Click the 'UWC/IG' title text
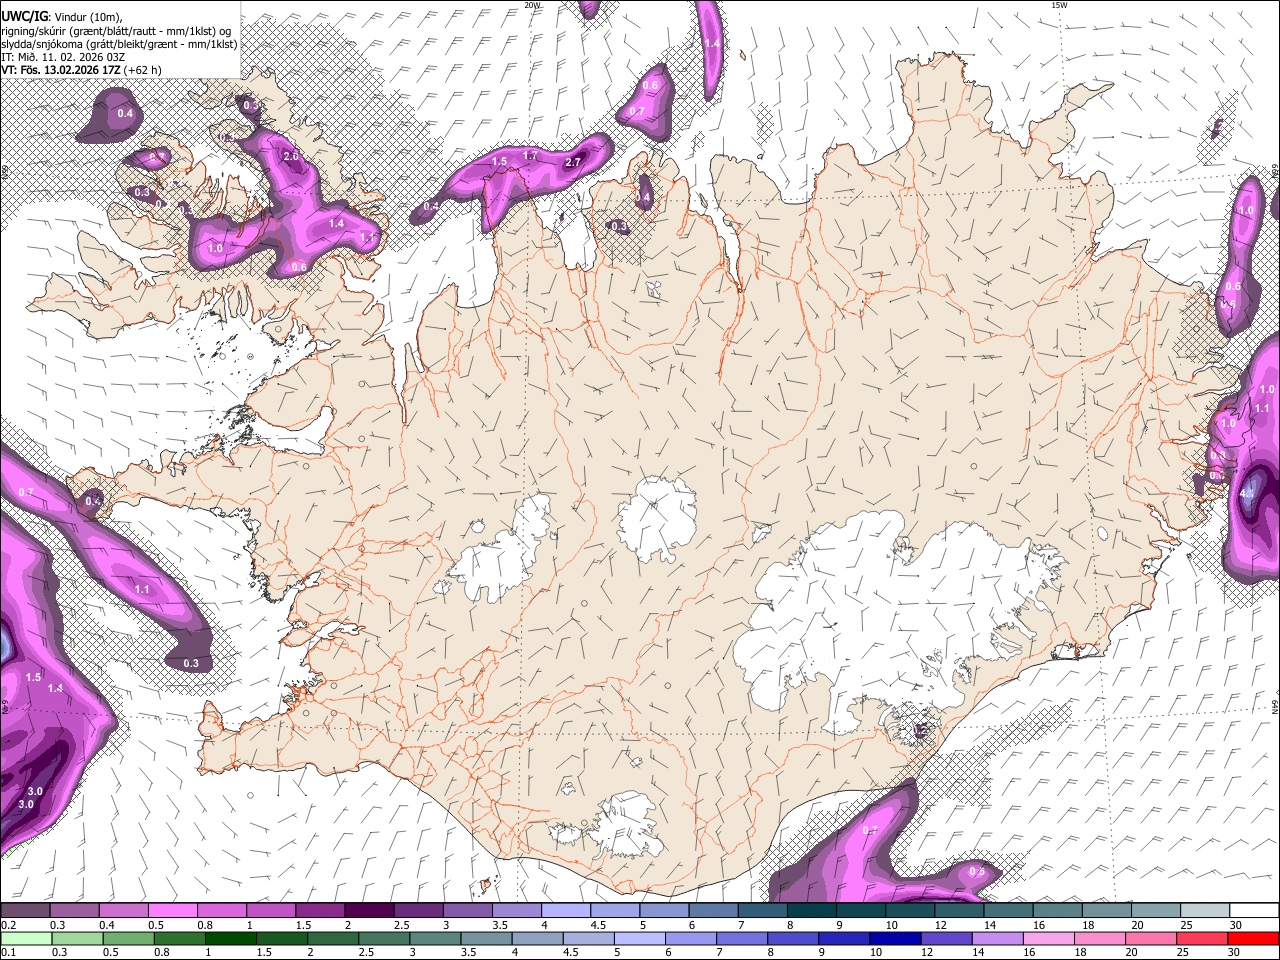The width and height of the screenshot is (1280, 960). [23, 16]
